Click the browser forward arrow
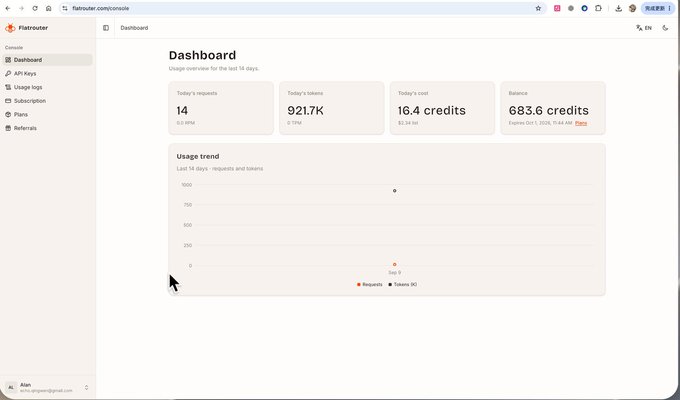 point(21,8)
